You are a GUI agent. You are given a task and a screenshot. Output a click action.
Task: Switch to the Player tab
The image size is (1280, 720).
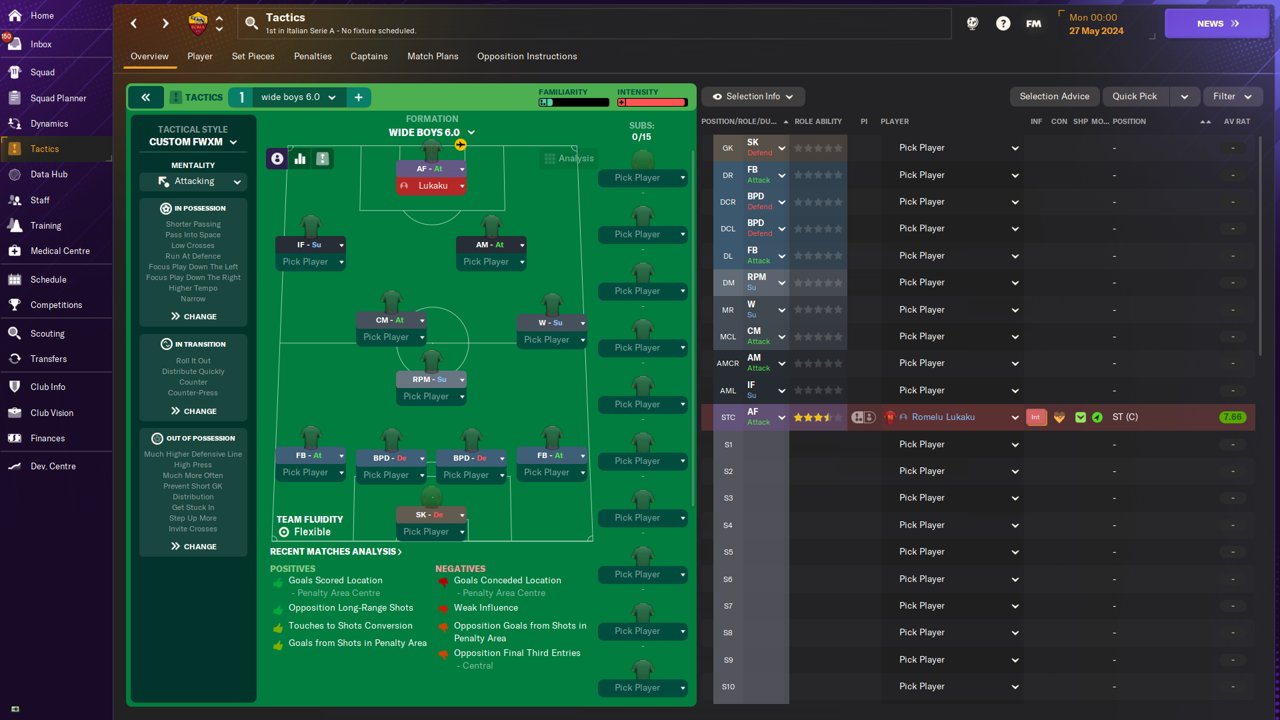200,56
